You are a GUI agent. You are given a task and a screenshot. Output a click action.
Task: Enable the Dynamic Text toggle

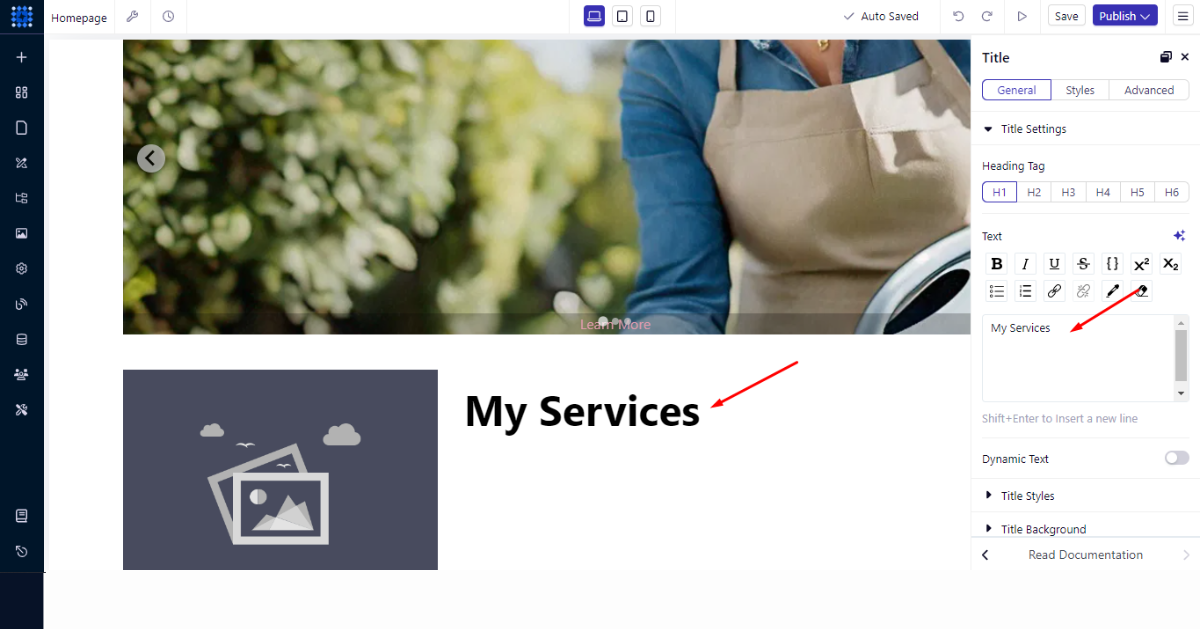click(x=1176, y=458)
